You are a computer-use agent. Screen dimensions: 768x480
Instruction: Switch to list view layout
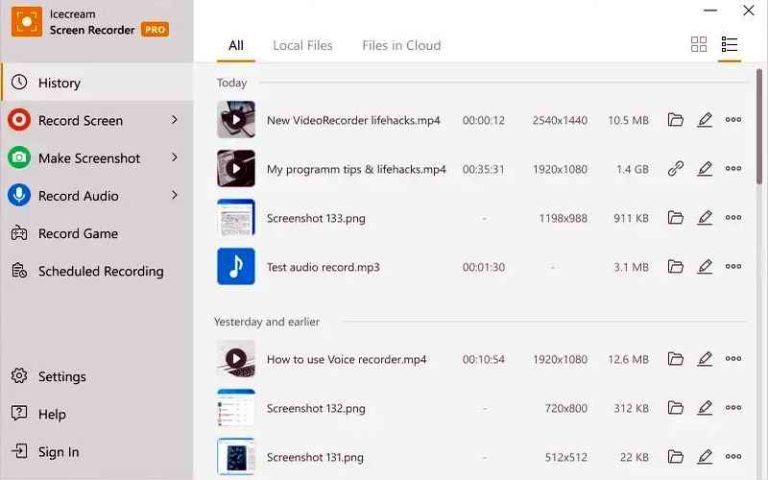point(729,45)
